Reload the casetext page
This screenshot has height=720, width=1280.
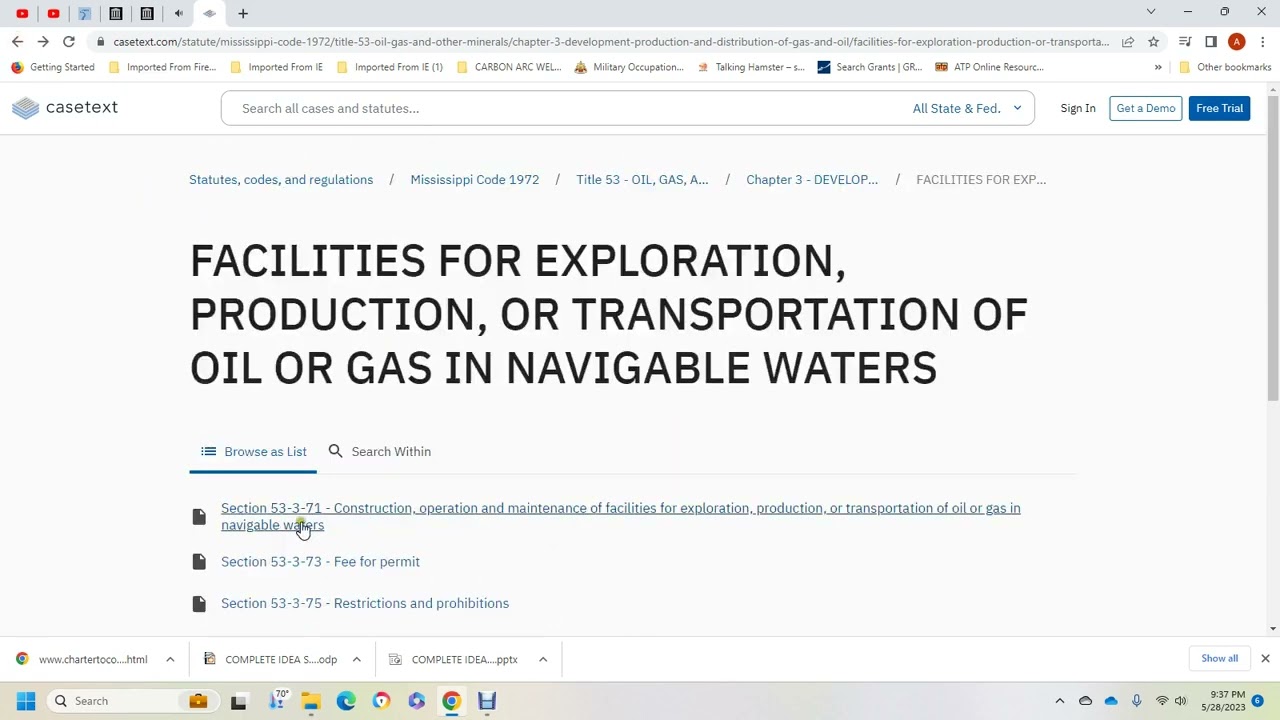click(x=69, y=42)
